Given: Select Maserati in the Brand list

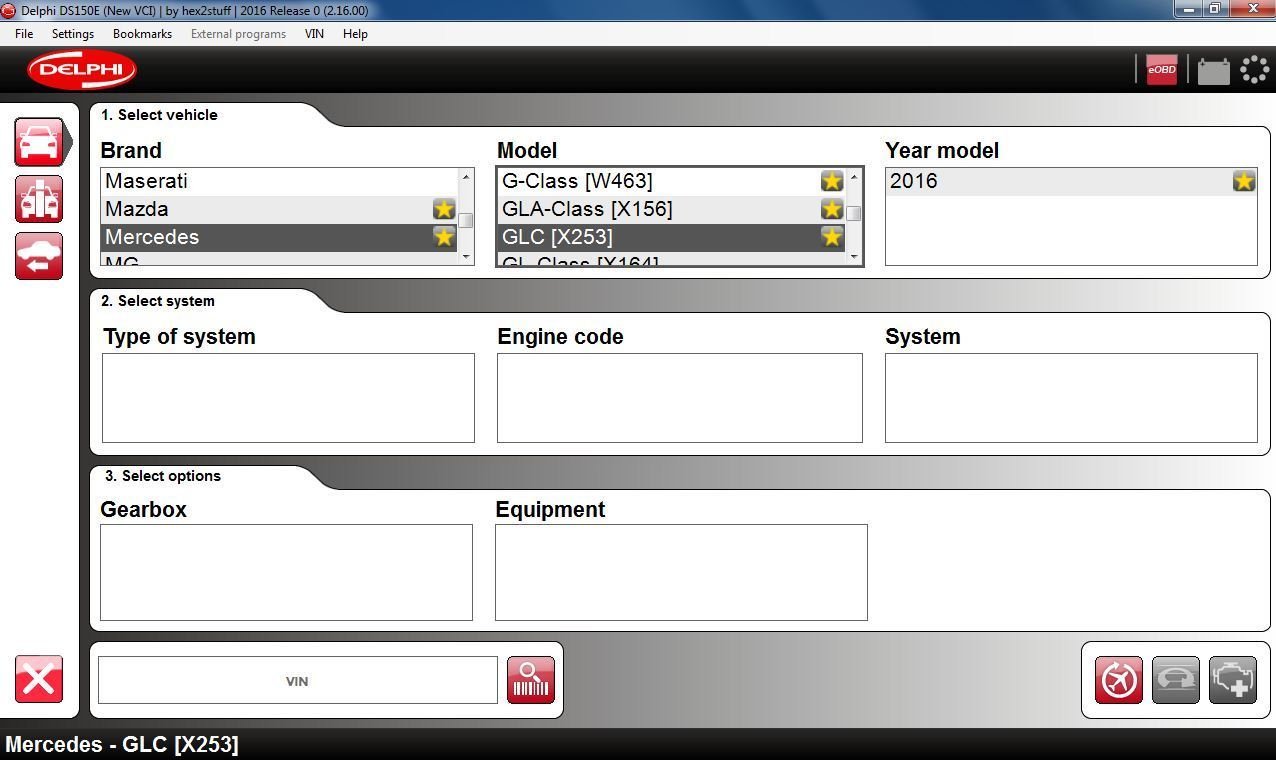Looking at the screenshot, I should [147, 181].
